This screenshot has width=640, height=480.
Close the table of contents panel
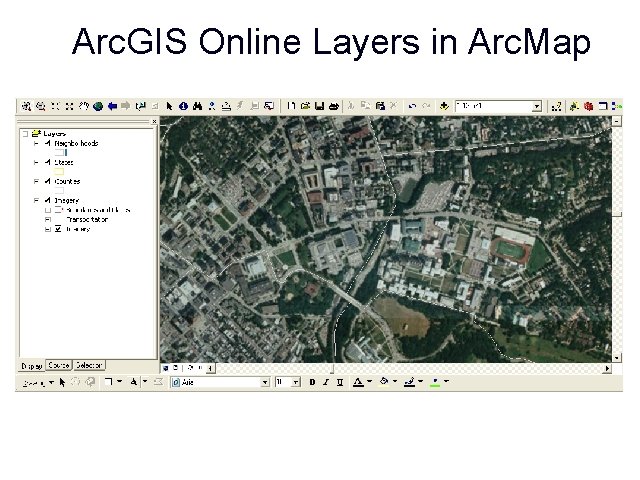coord(154,121)
